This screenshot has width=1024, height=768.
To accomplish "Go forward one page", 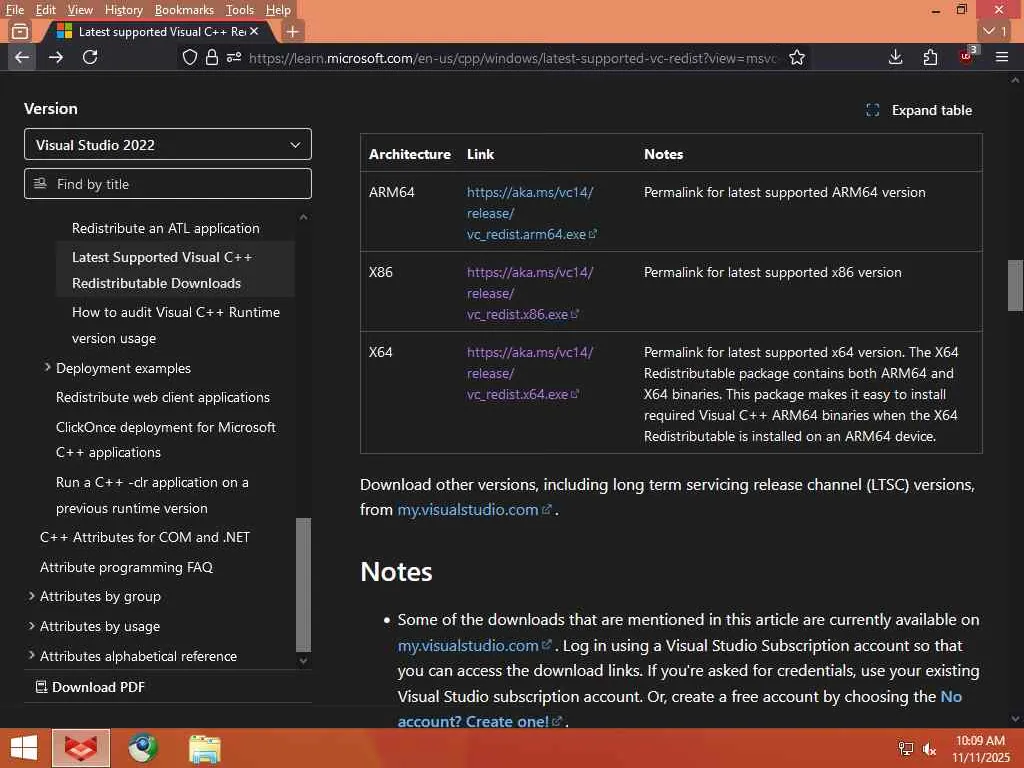I will click(x=56, y=57).
